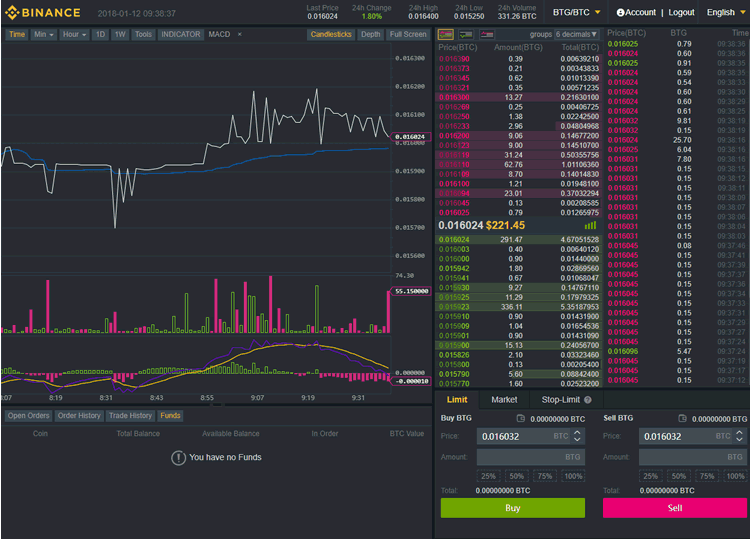
Task: Set buy amount to 50%
Action: pos(517,476)
